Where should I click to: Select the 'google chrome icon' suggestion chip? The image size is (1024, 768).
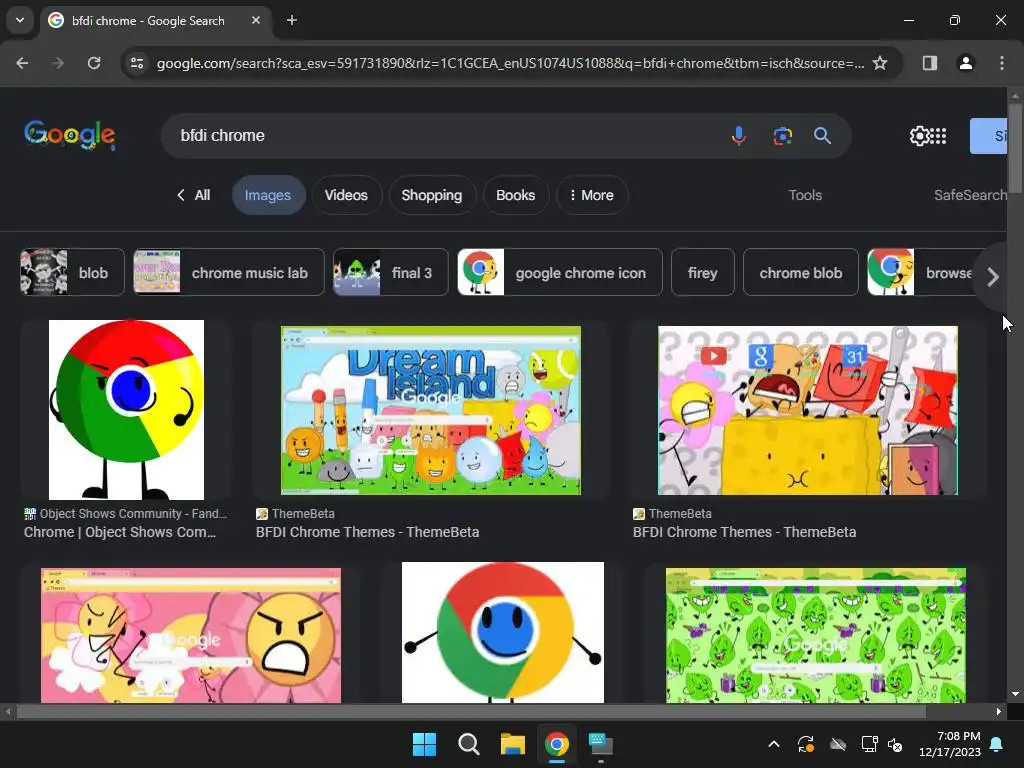tap(560, 272)
